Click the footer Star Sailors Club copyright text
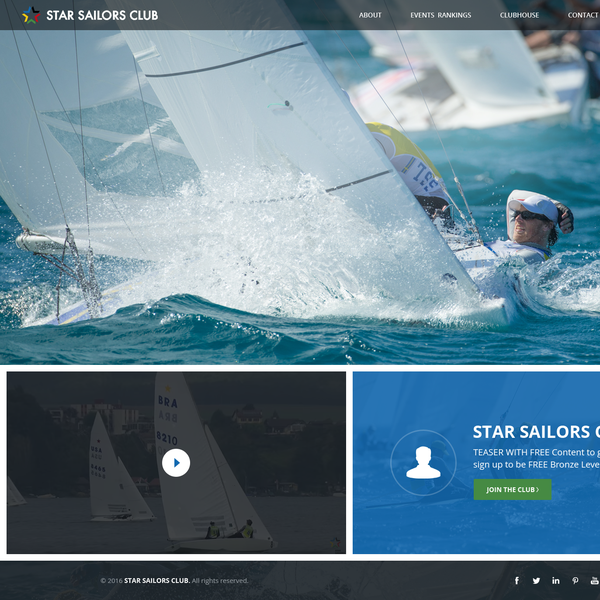Viewport: 600px width, 600px height. click(174, 580)
